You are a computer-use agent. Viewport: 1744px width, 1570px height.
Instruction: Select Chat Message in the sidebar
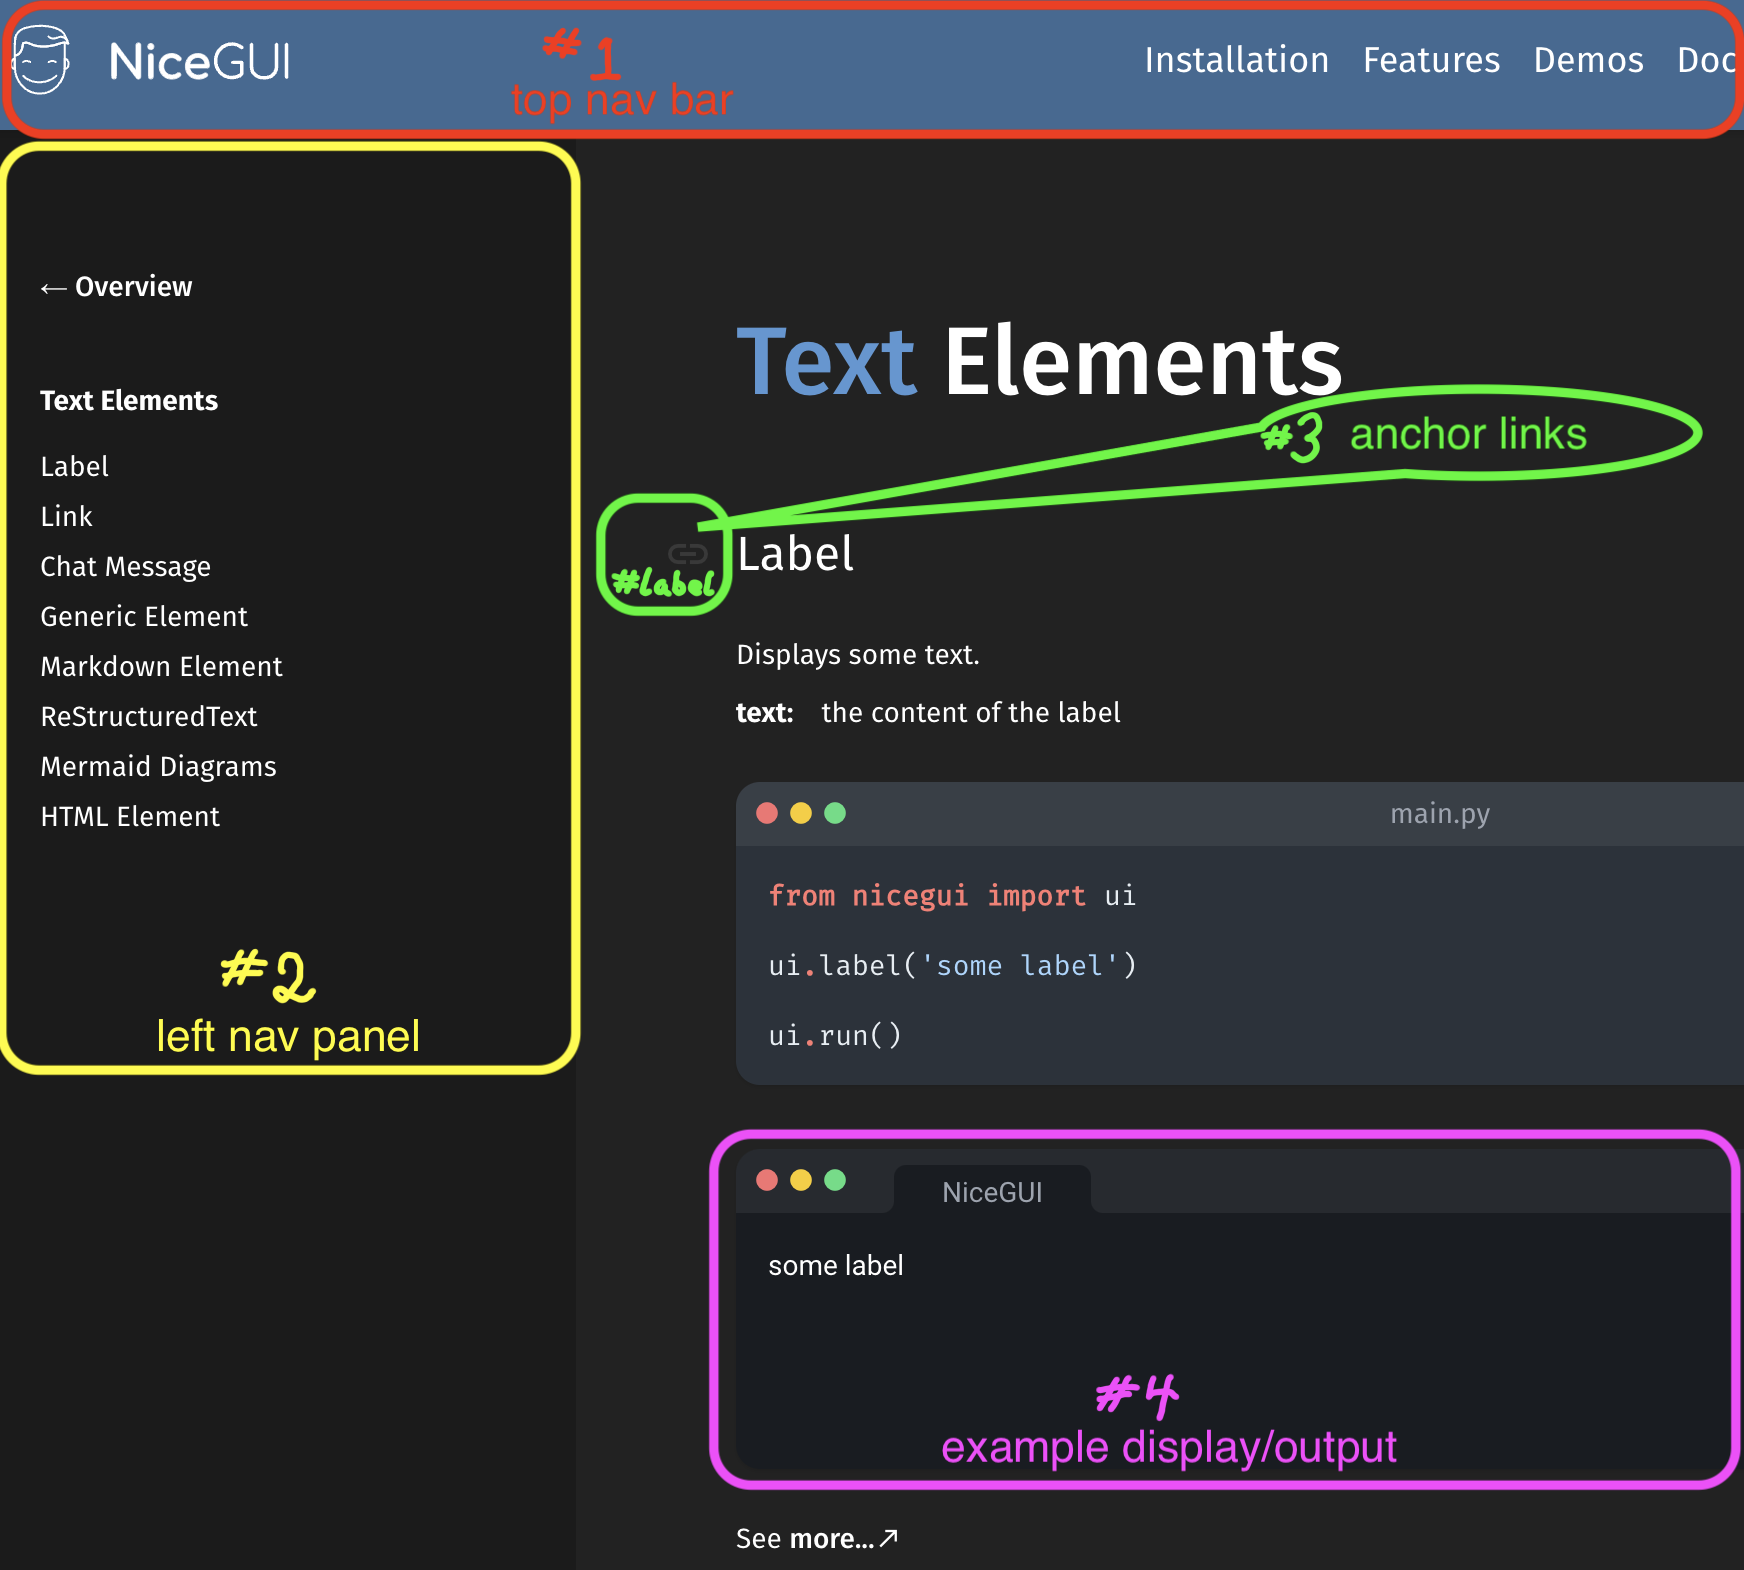[x=126, y=567]
